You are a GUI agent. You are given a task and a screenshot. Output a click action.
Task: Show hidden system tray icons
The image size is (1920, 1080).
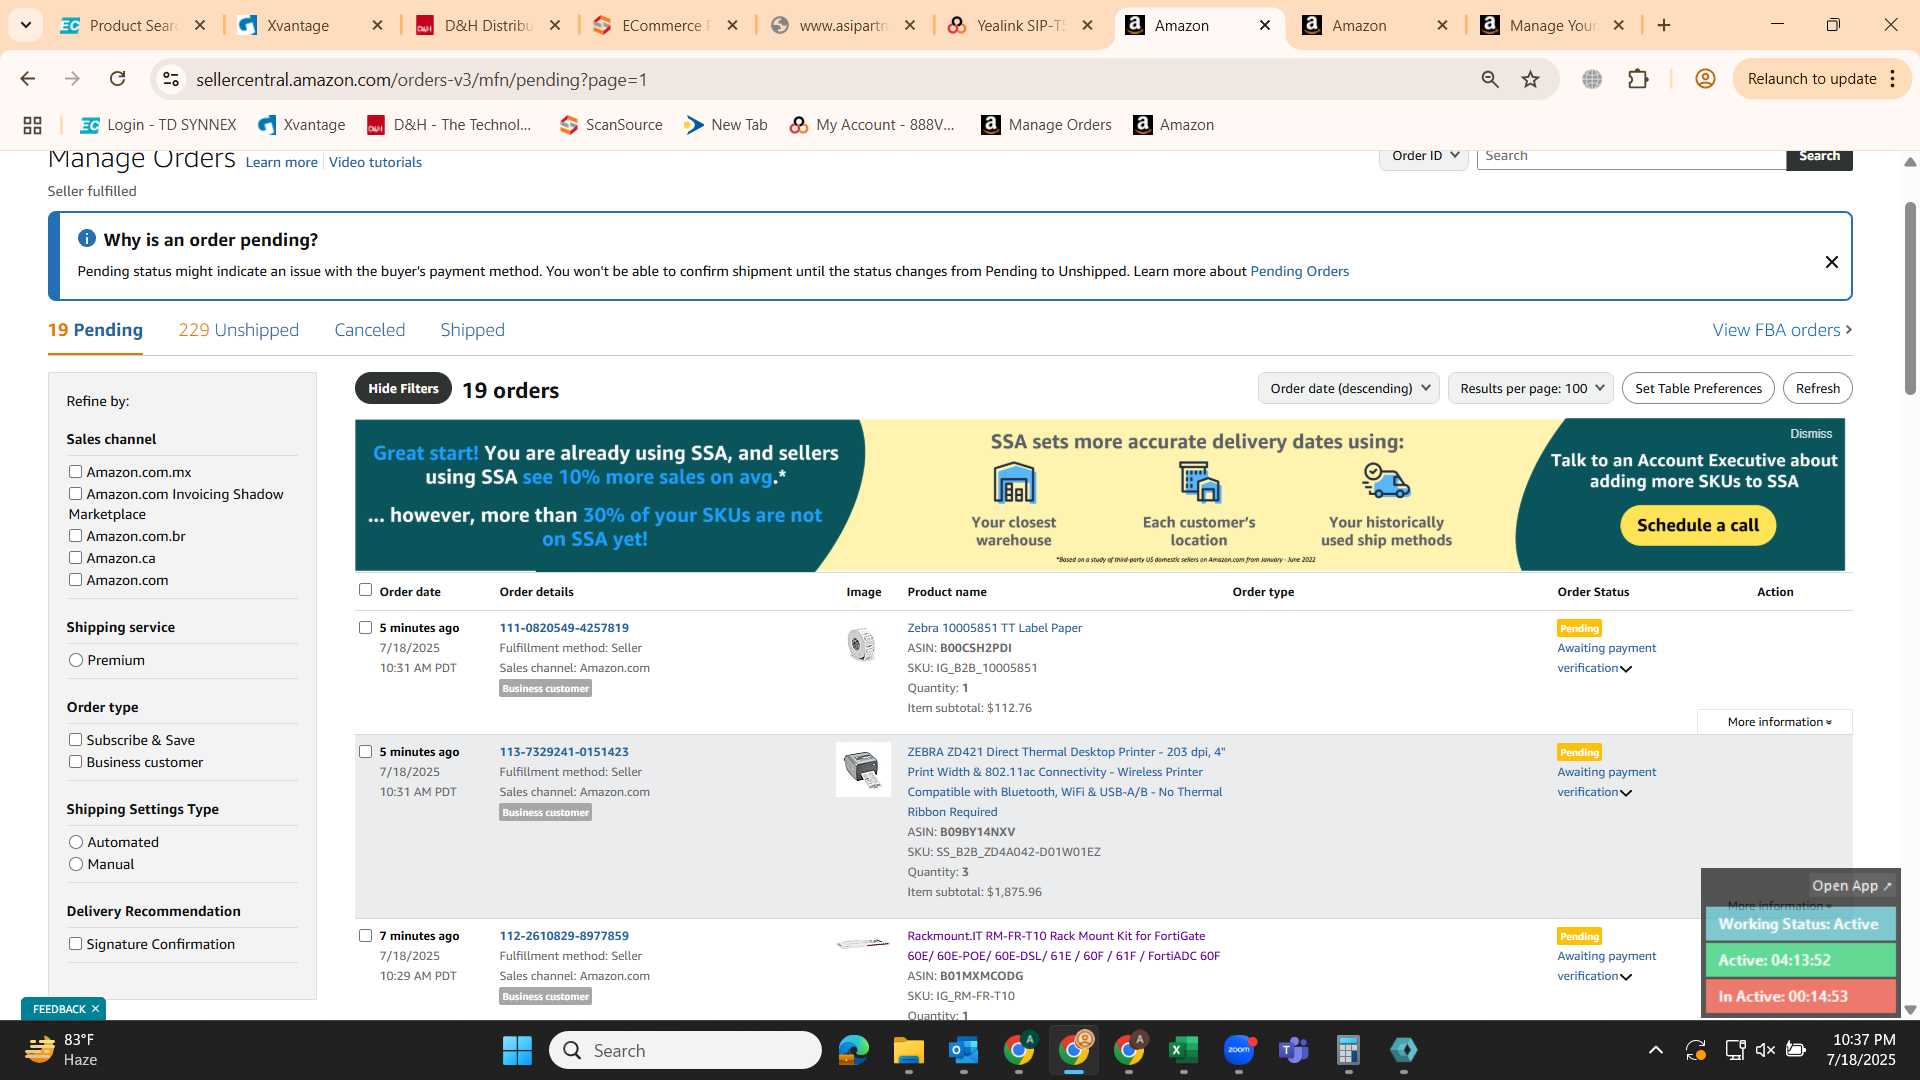pyautogui.click(x=1656, y=1050)
